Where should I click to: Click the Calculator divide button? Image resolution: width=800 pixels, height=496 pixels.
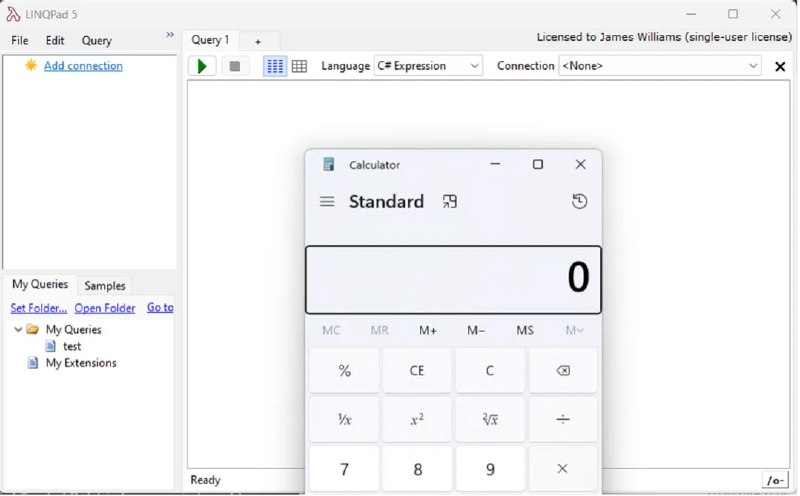point(563,419)
